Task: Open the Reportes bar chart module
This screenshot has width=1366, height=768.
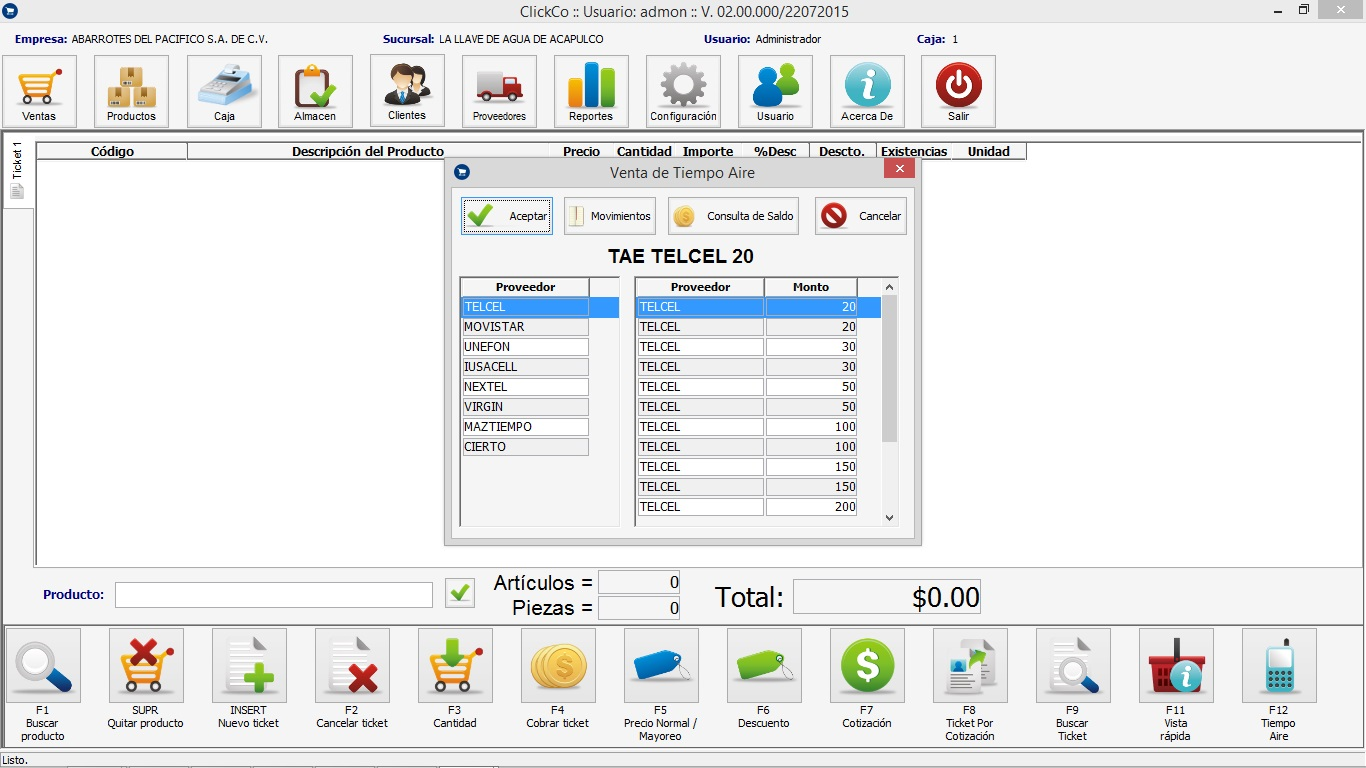Action: [x=591, y=91]
